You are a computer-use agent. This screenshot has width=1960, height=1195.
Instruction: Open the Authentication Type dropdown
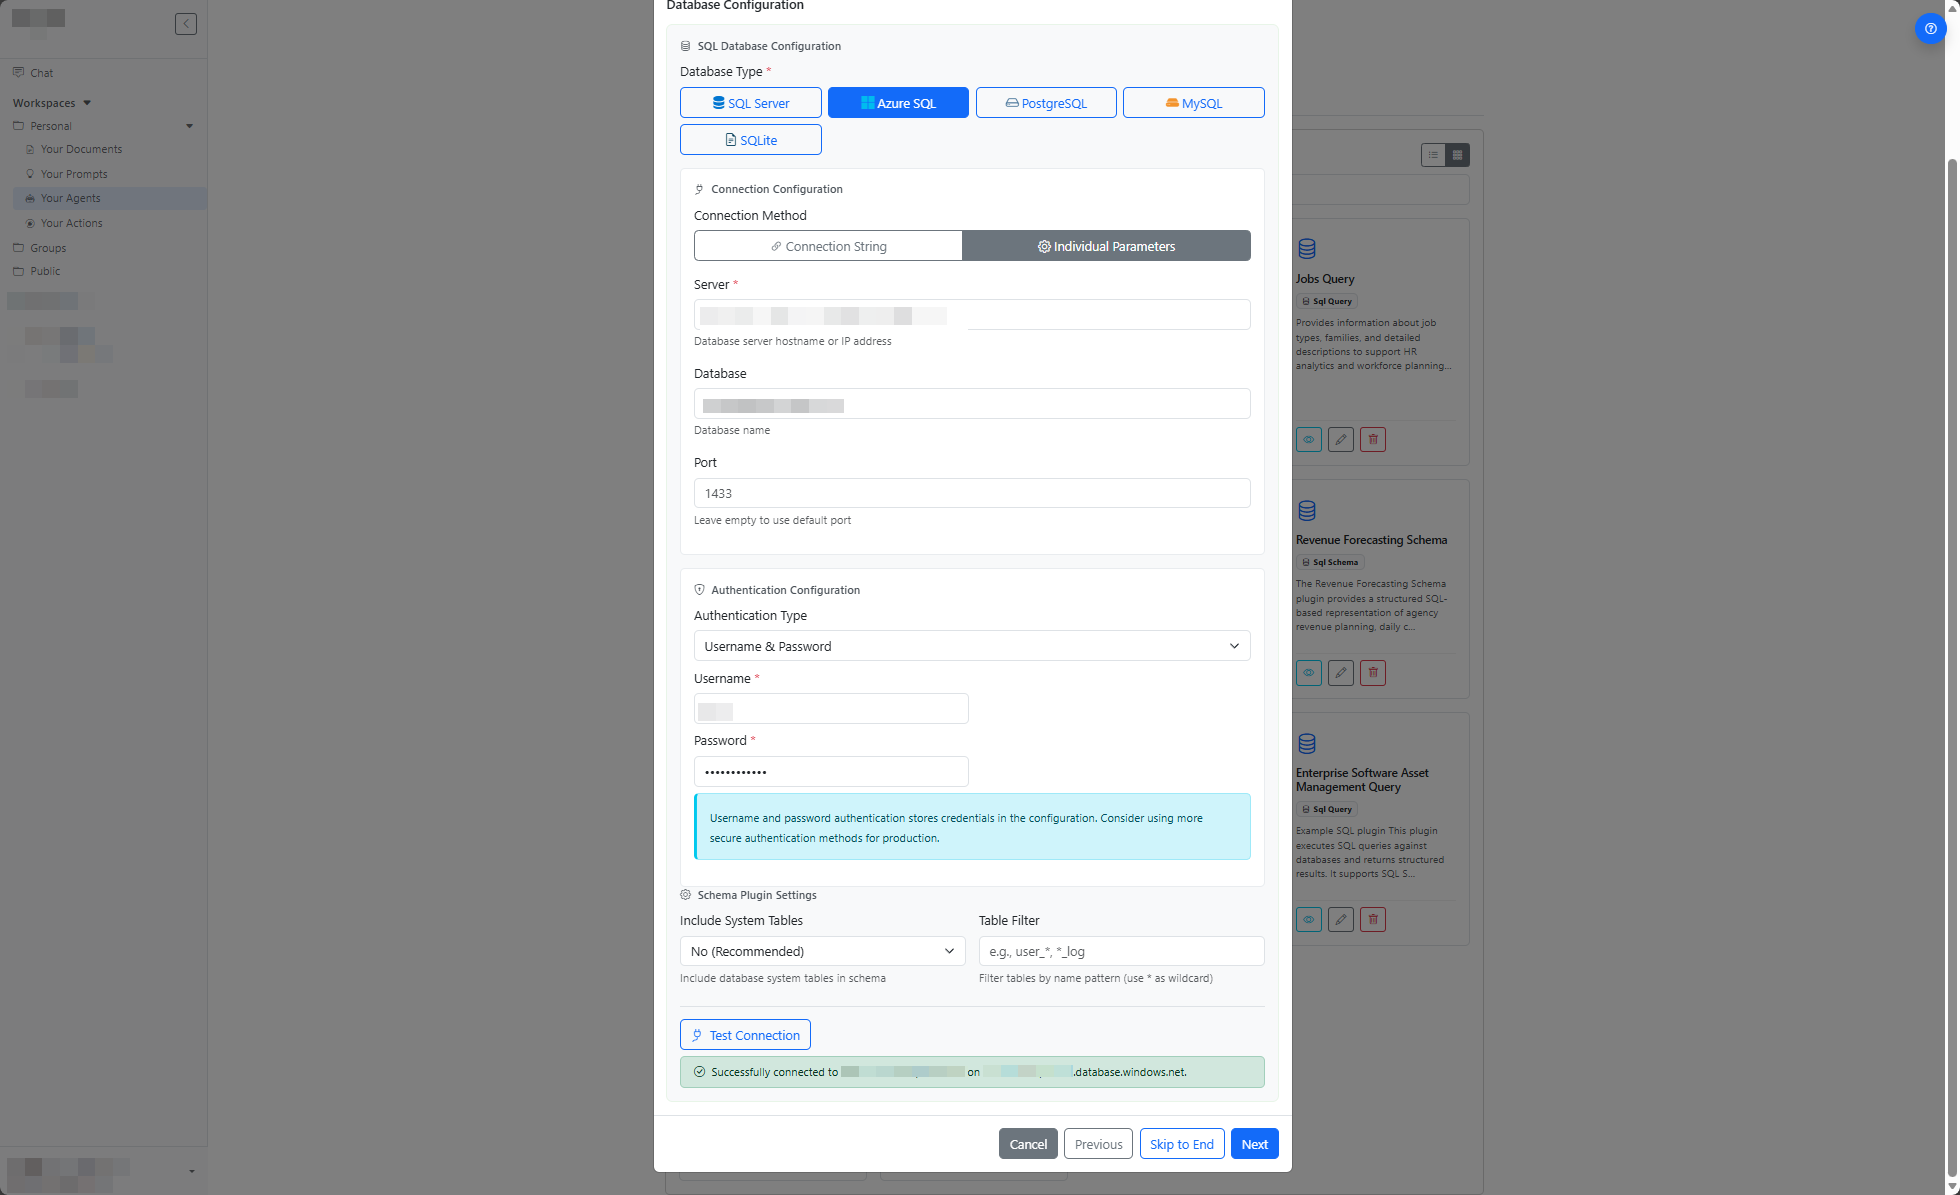pyautogui.click(x=971, y=646)
